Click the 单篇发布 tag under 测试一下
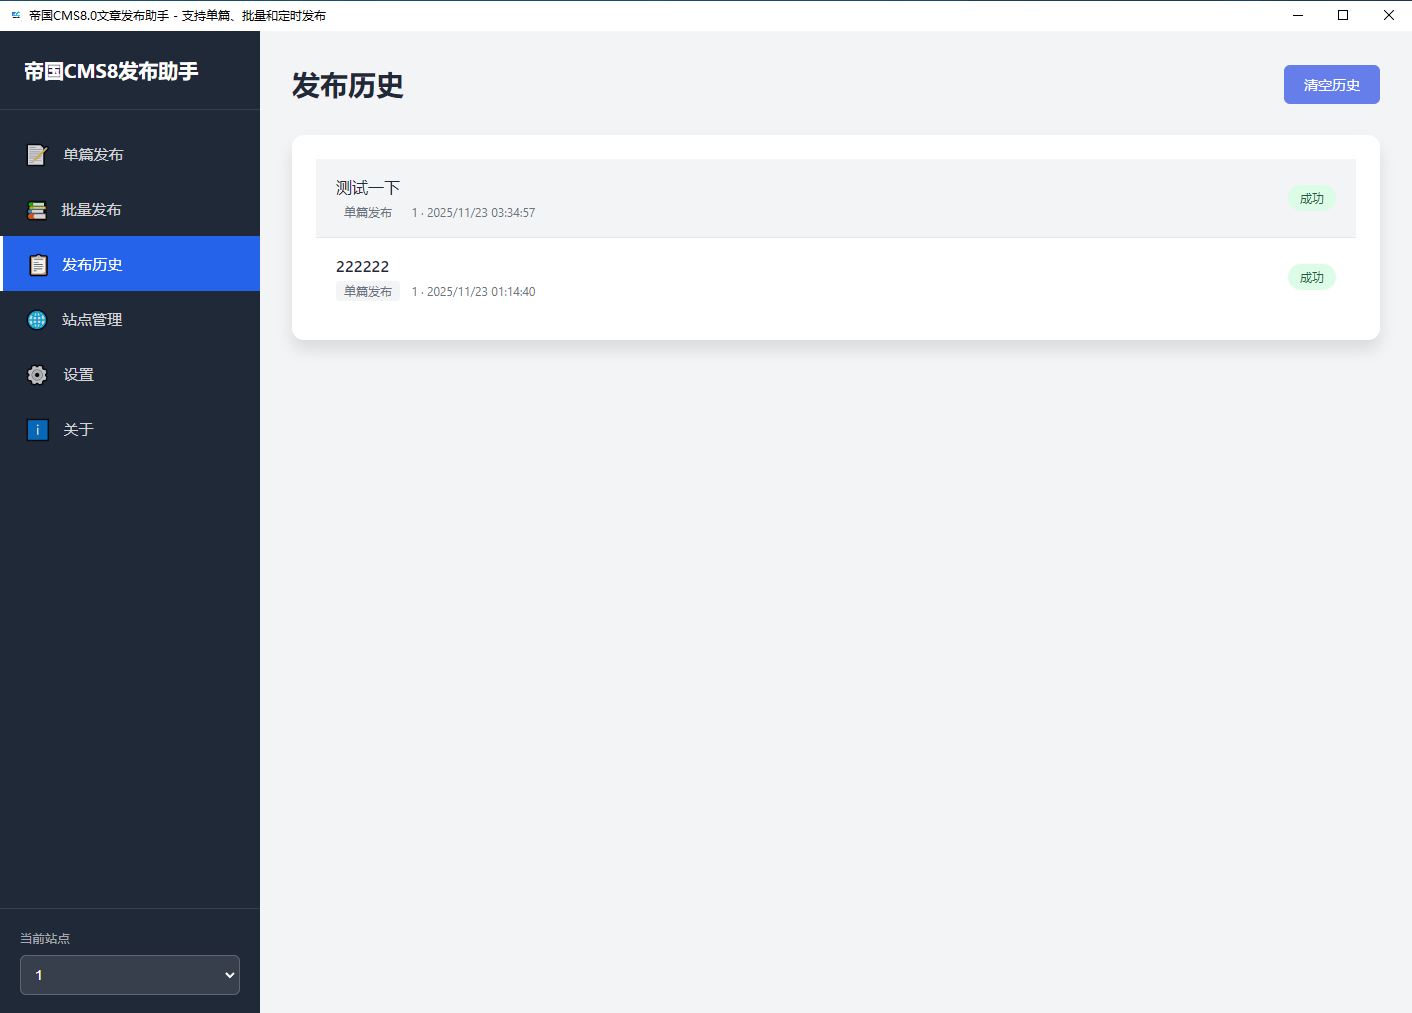The height and width of the screenshot is (1013, 1412). 368,213
